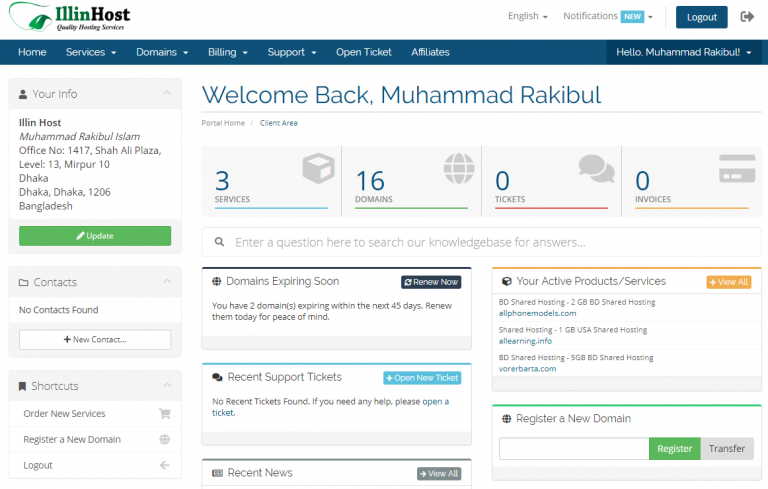Click the Renew Now button

(x=431, y=282)
